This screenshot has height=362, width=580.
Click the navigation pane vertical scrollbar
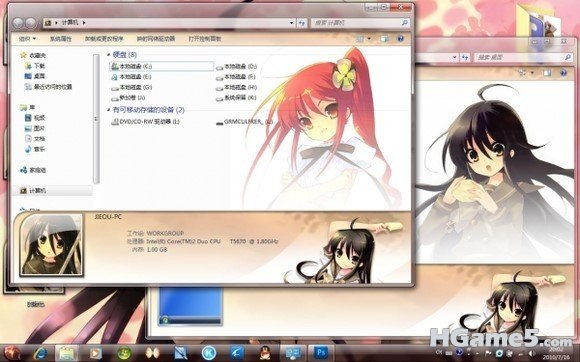coord(96,118)
